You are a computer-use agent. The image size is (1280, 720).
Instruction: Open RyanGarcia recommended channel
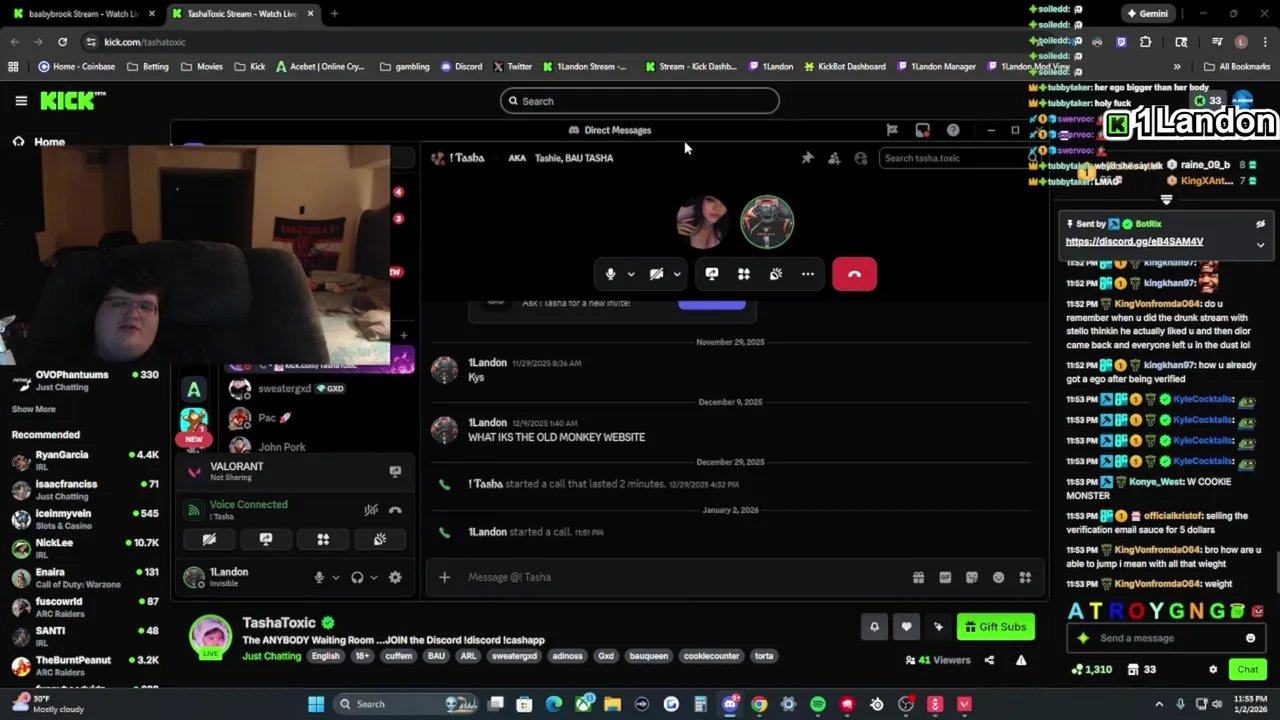point(85,461)
